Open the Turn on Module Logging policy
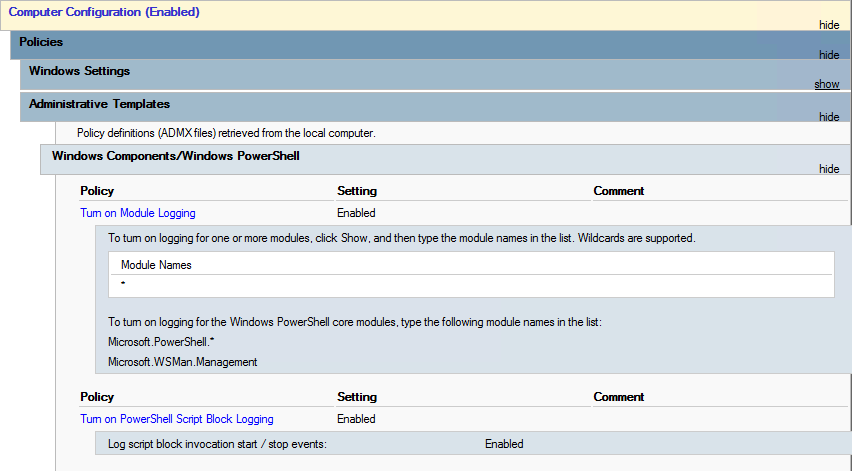This screenshot has height=471, width=852. 138,213
